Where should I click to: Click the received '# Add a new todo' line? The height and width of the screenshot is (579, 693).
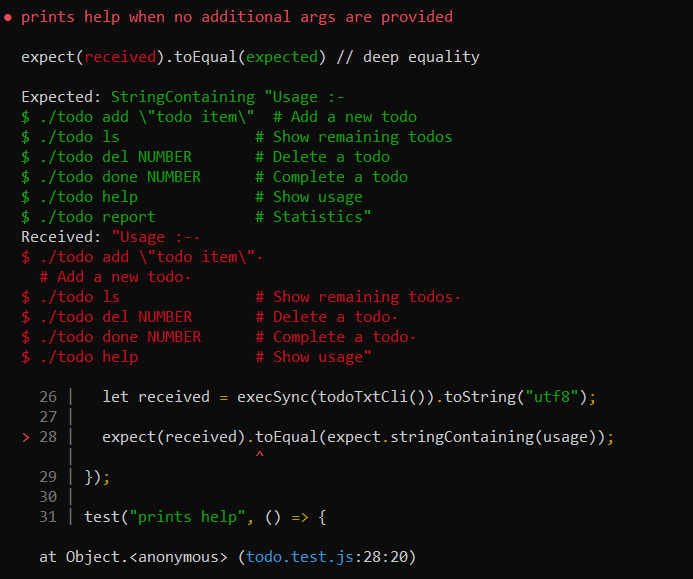(x=115, y=277)
